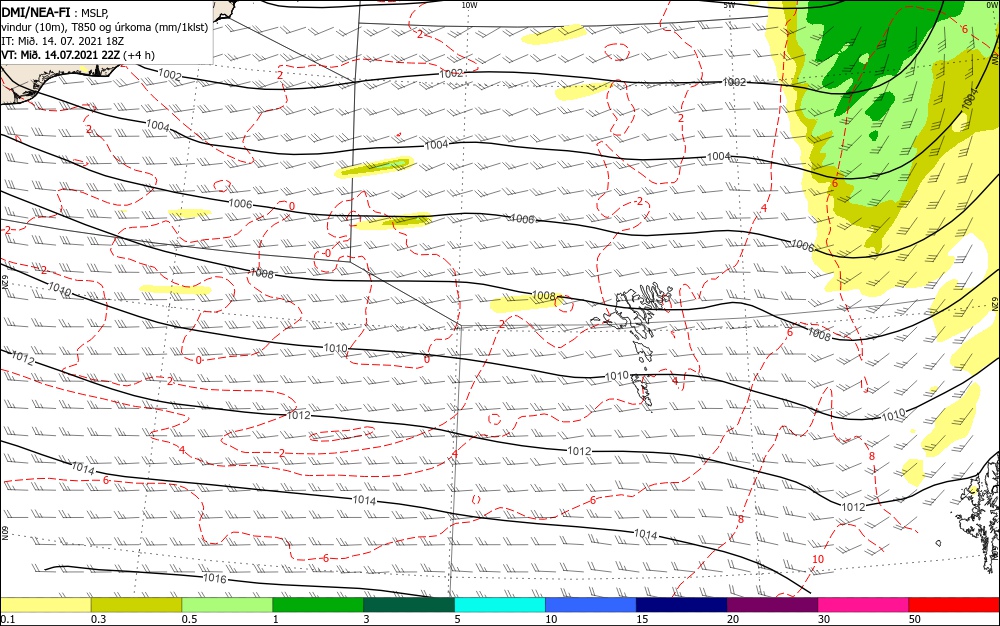
Task: Click the pink 30–50 legend swatch
Action: coord(864,605)
